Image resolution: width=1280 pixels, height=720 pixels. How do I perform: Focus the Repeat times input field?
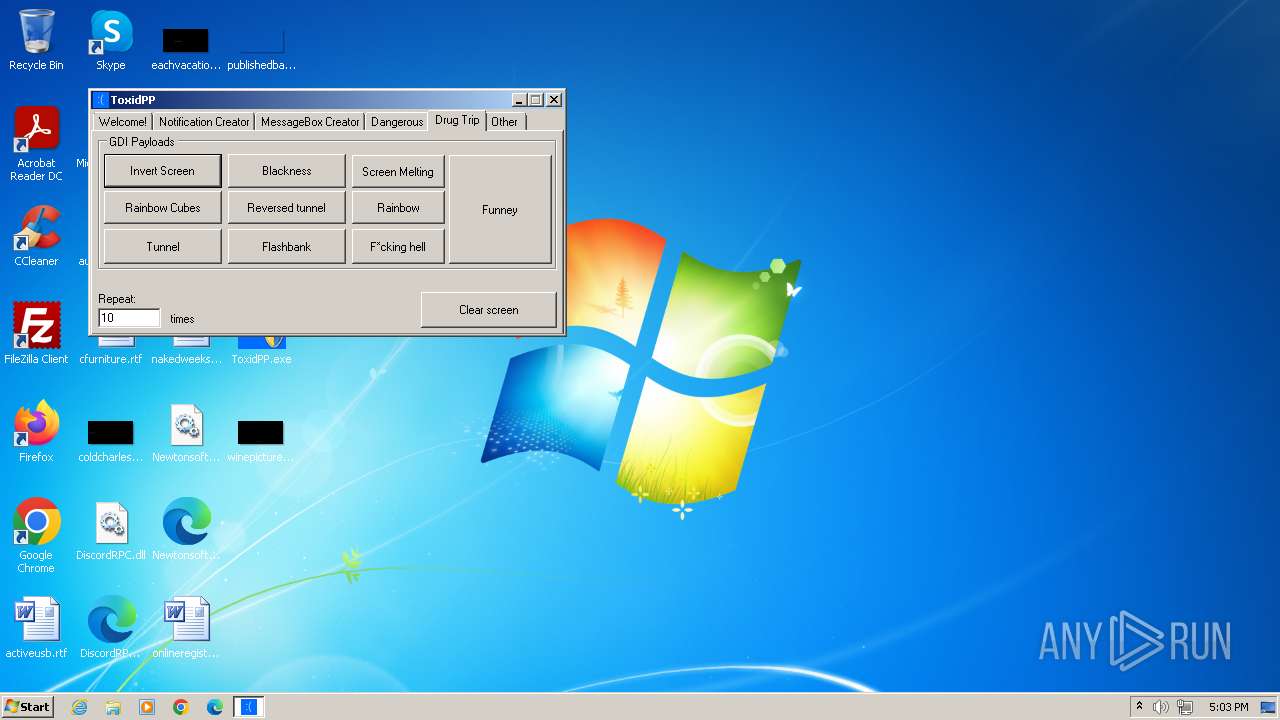[129, 318]
